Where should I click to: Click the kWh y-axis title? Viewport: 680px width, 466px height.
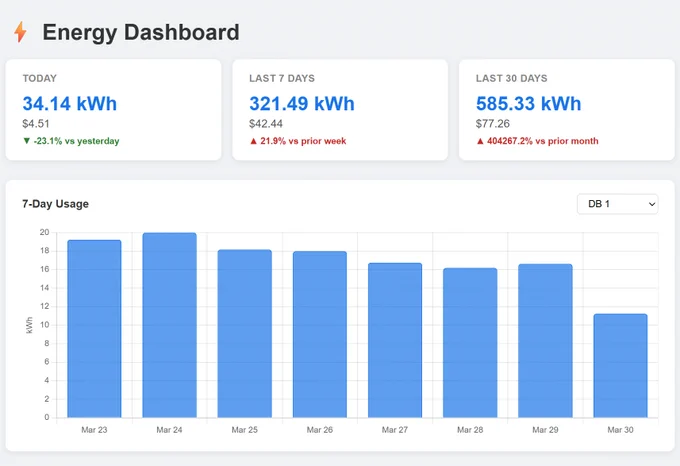pyautogui.click(x=29, y=325)
